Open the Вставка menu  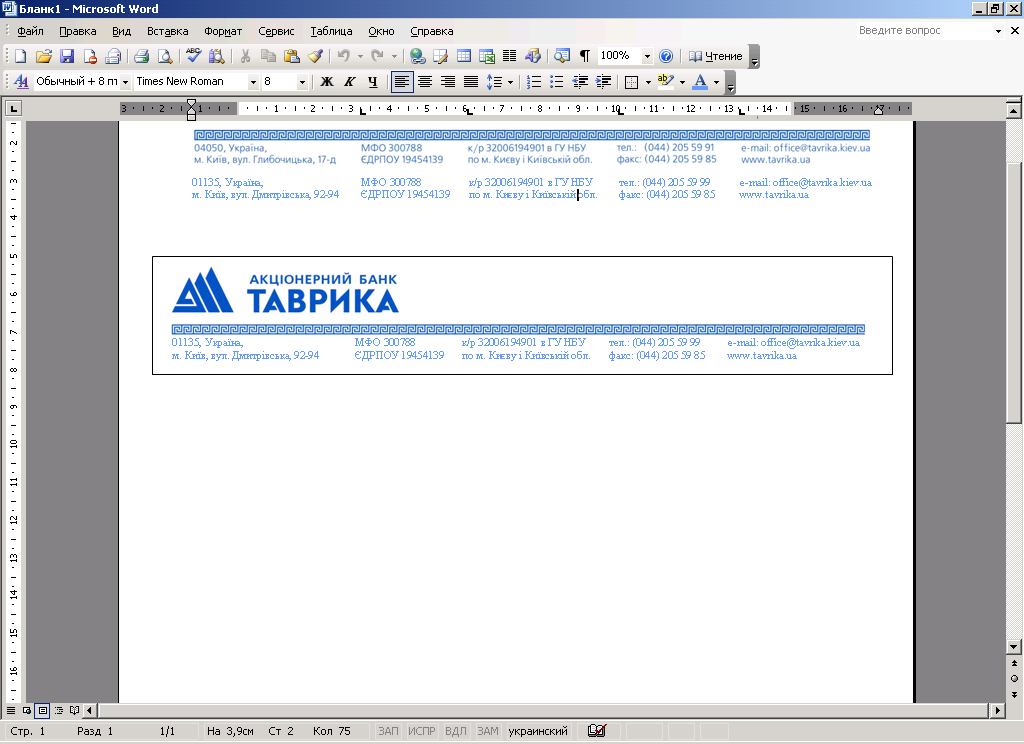pyautogui.click(x=167, y=31)
